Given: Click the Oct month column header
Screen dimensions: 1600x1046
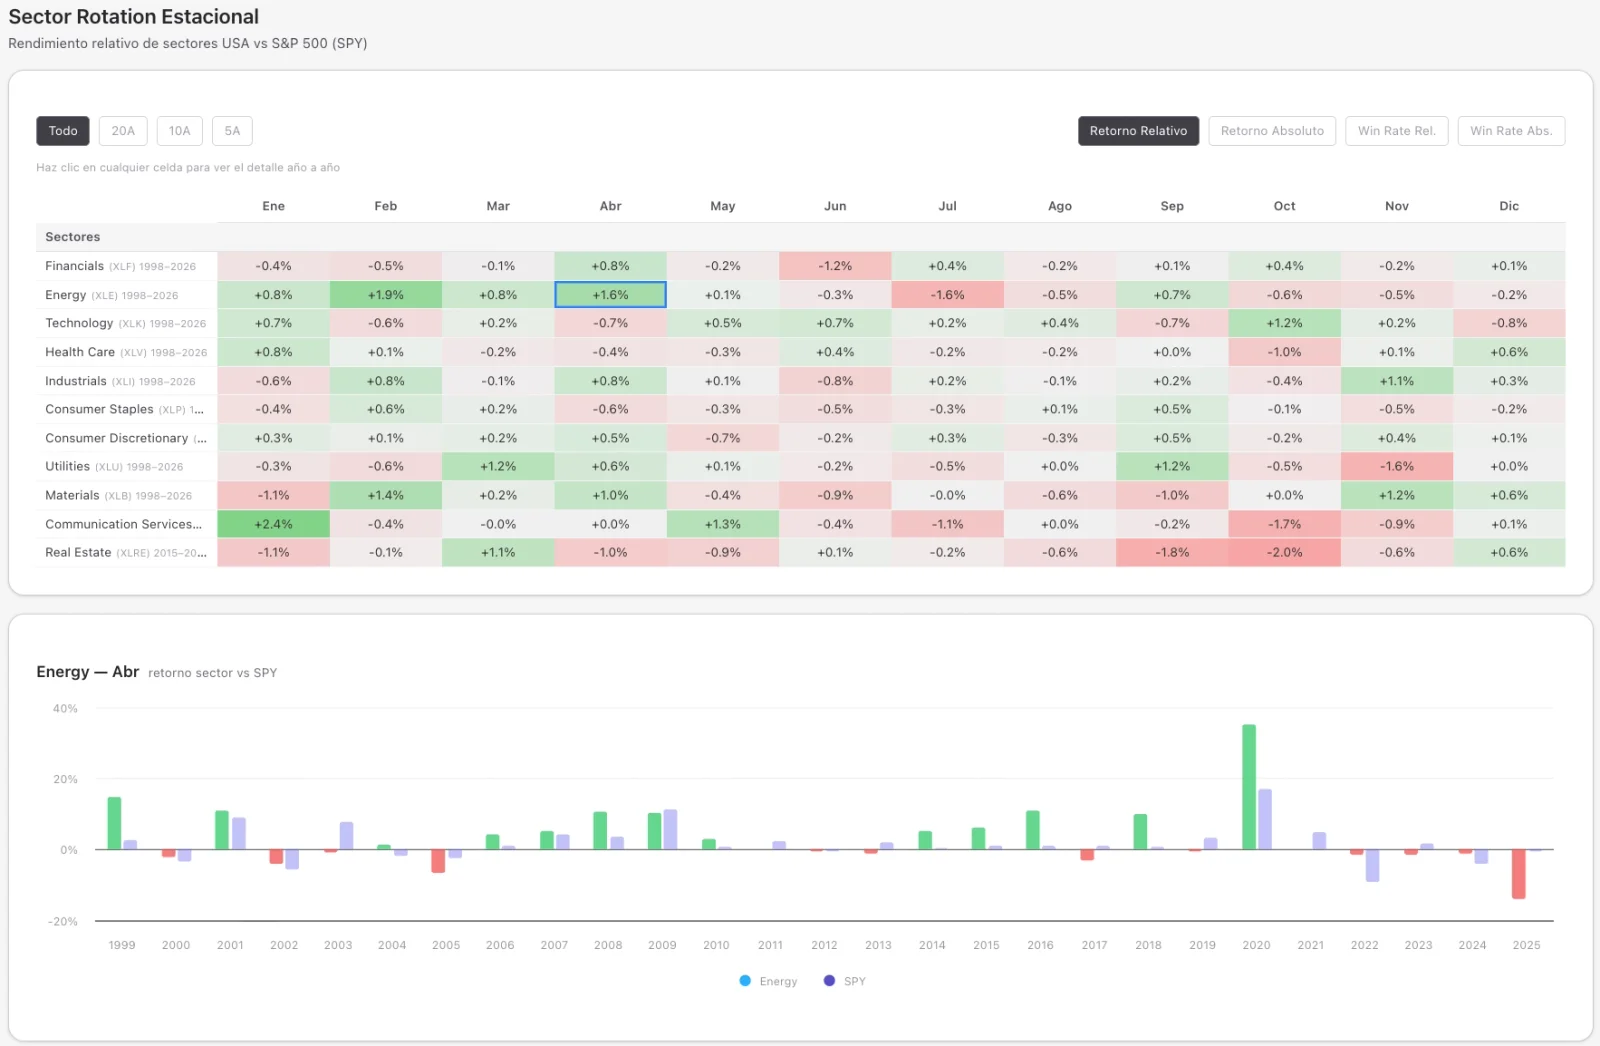Looking at the screenshot, I should [1285, 206].
